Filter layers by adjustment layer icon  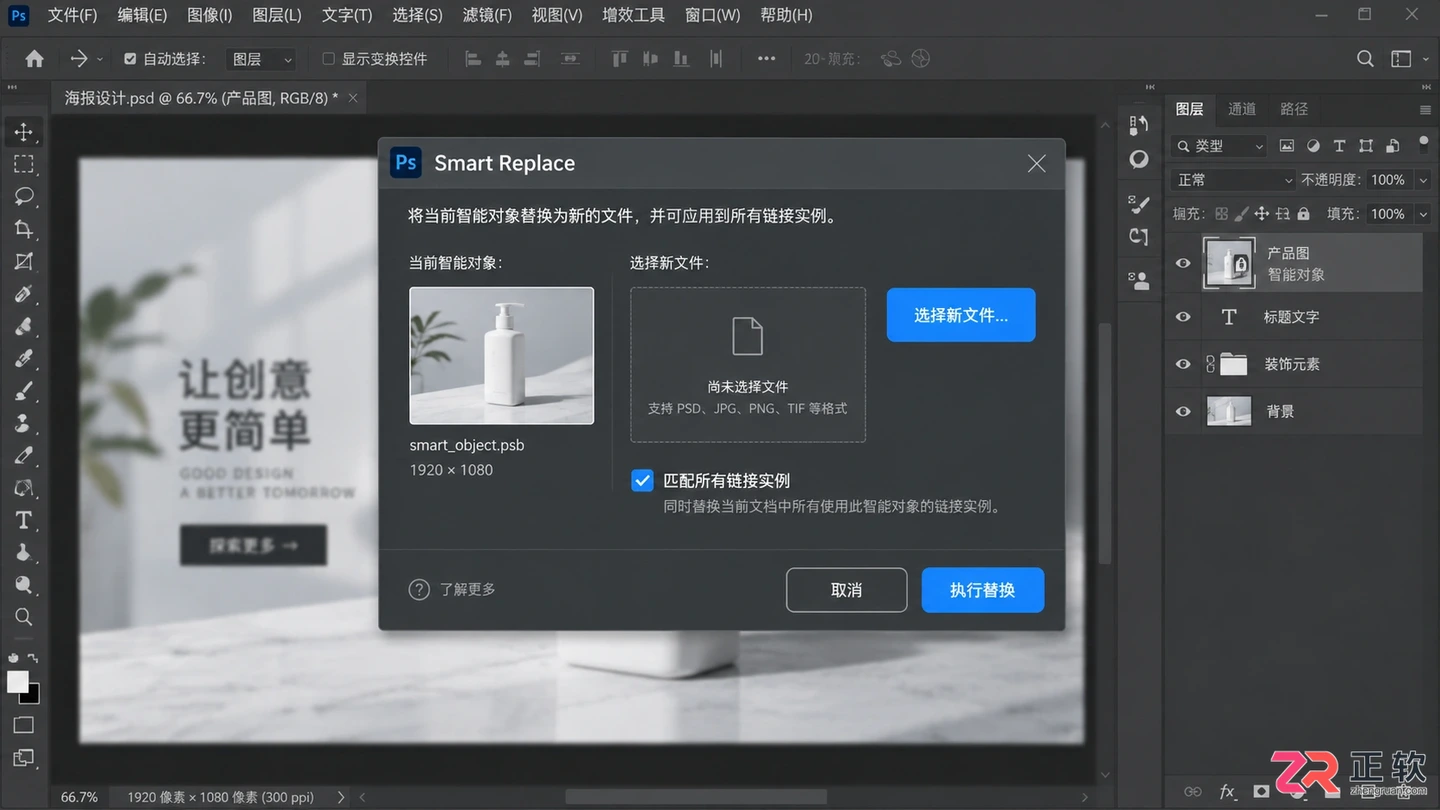click(1313, 146)
